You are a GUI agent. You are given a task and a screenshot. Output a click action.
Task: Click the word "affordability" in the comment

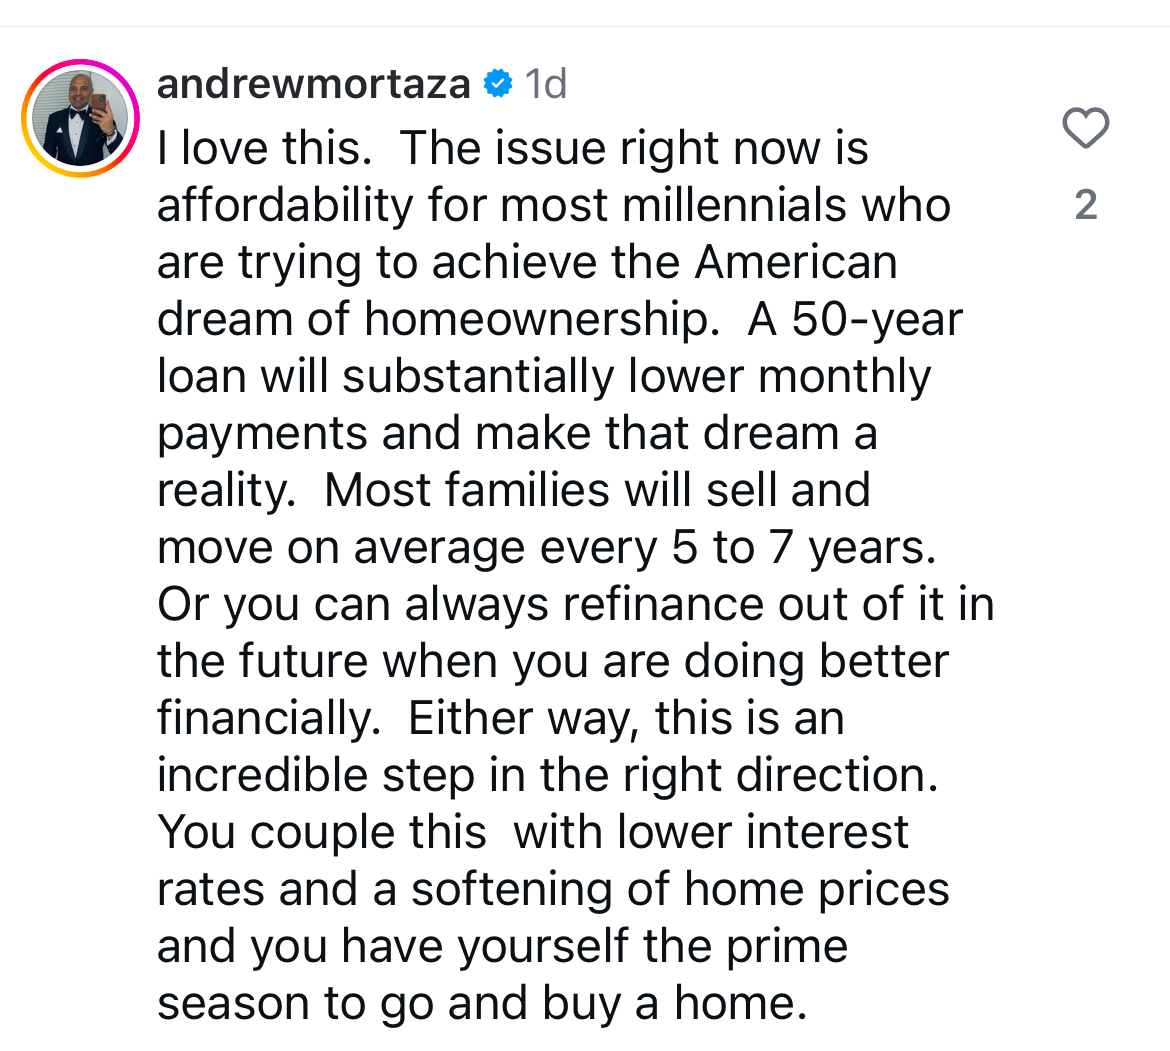(285, 206)
